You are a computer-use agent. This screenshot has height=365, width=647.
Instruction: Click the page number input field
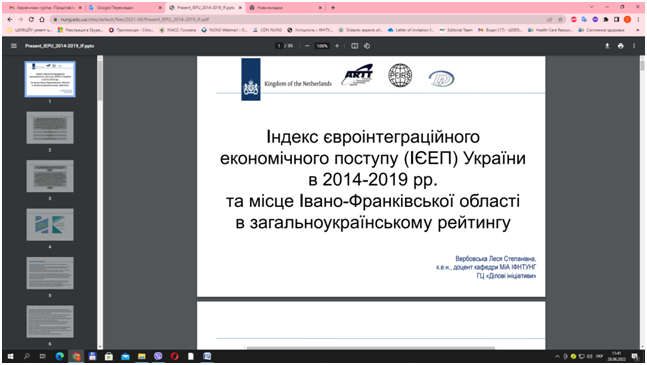(x=279, y=46)
